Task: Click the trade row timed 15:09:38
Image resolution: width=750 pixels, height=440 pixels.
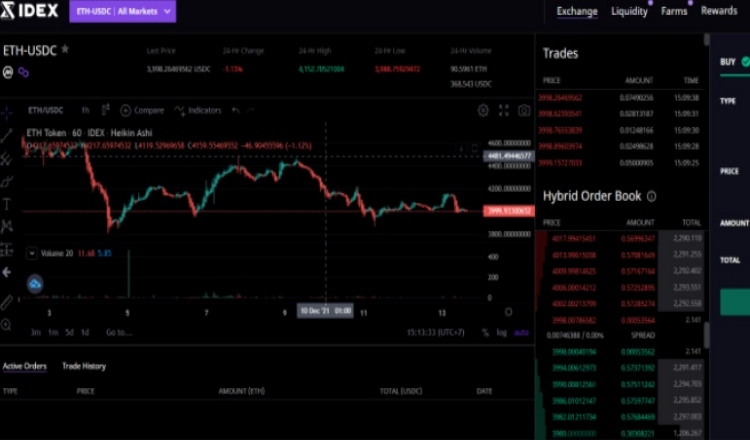Action: 620,98
